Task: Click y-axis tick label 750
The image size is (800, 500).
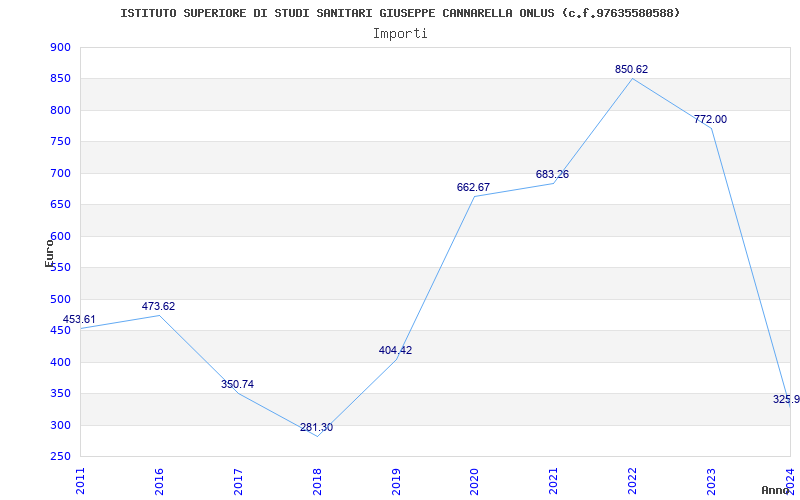Action: 60,142
